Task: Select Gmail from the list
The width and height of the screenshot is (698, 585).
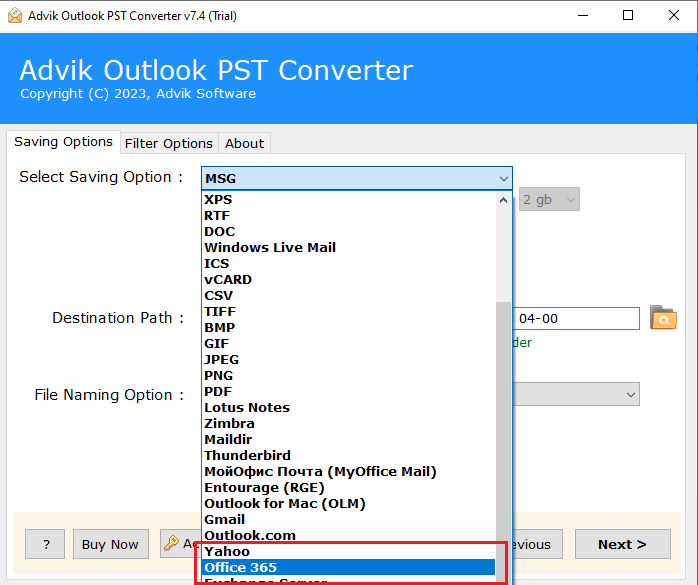Action: tap(349, 520)
